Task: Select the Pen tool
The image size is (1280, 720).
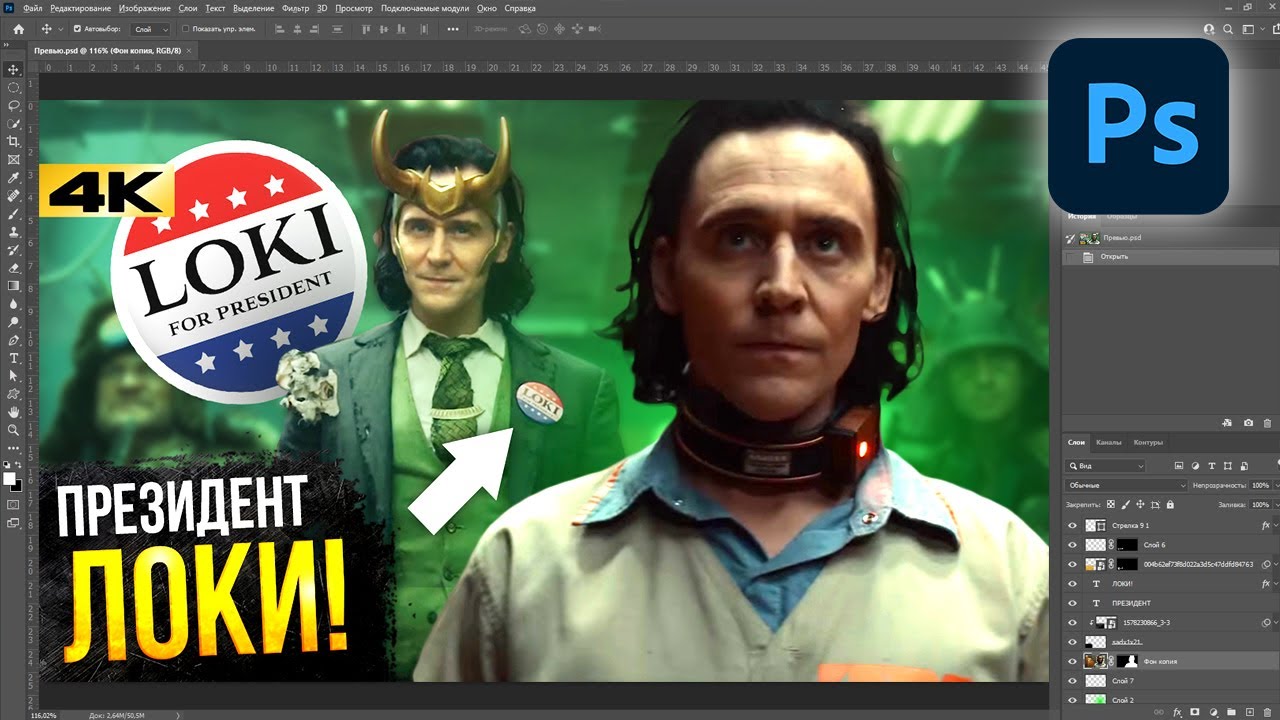Action: click(14, 339)
